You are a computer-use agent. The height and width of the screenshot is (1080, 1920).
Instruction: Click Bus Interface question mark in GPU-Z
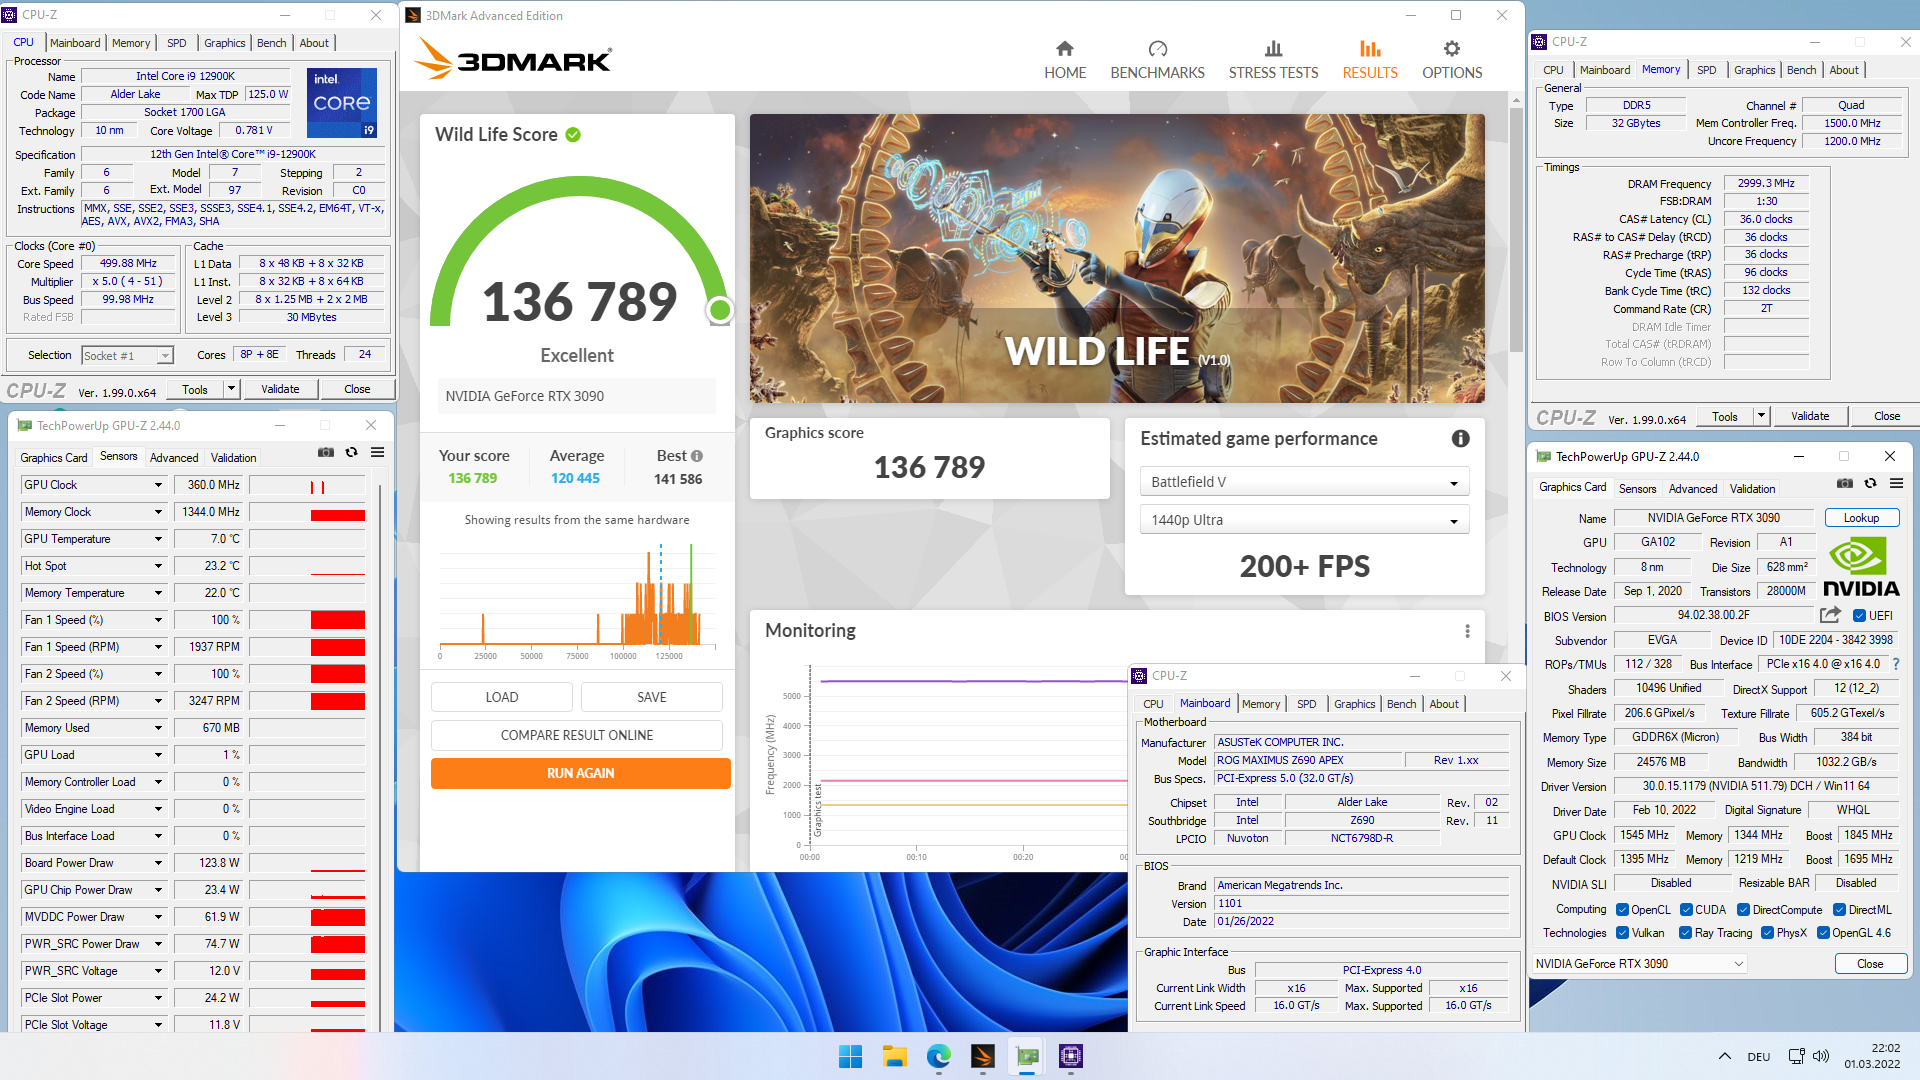coord(1896,664)
